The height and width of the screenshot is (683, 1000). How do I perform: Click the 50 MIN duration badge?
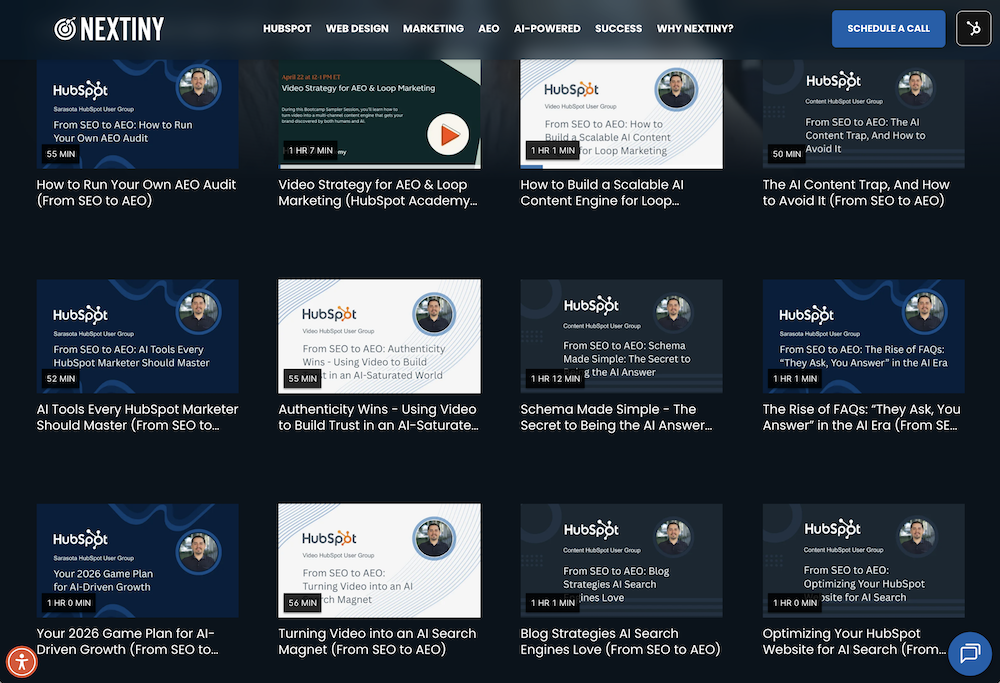(786, 154)
